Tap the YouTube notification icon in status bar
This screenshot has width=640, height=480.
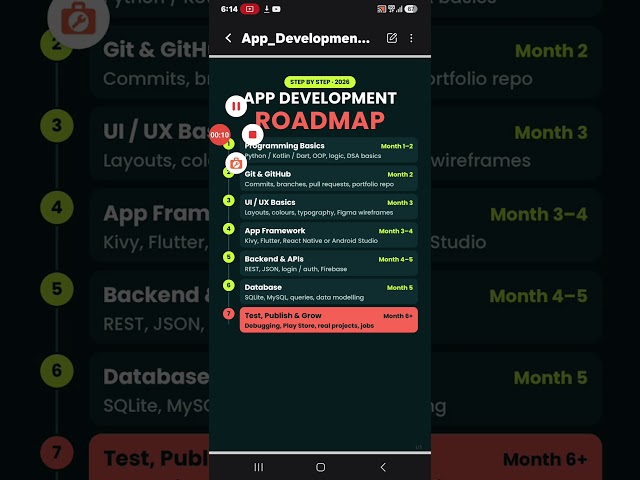pyautogui.click(x=276, y=9)
